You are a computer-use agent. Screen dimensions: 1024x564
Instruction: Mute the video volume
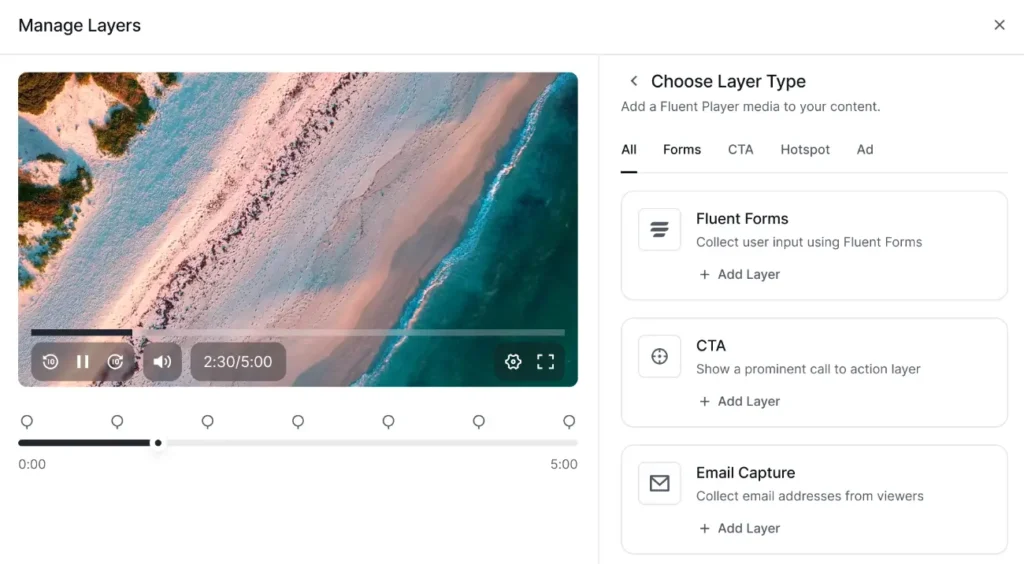162,362
